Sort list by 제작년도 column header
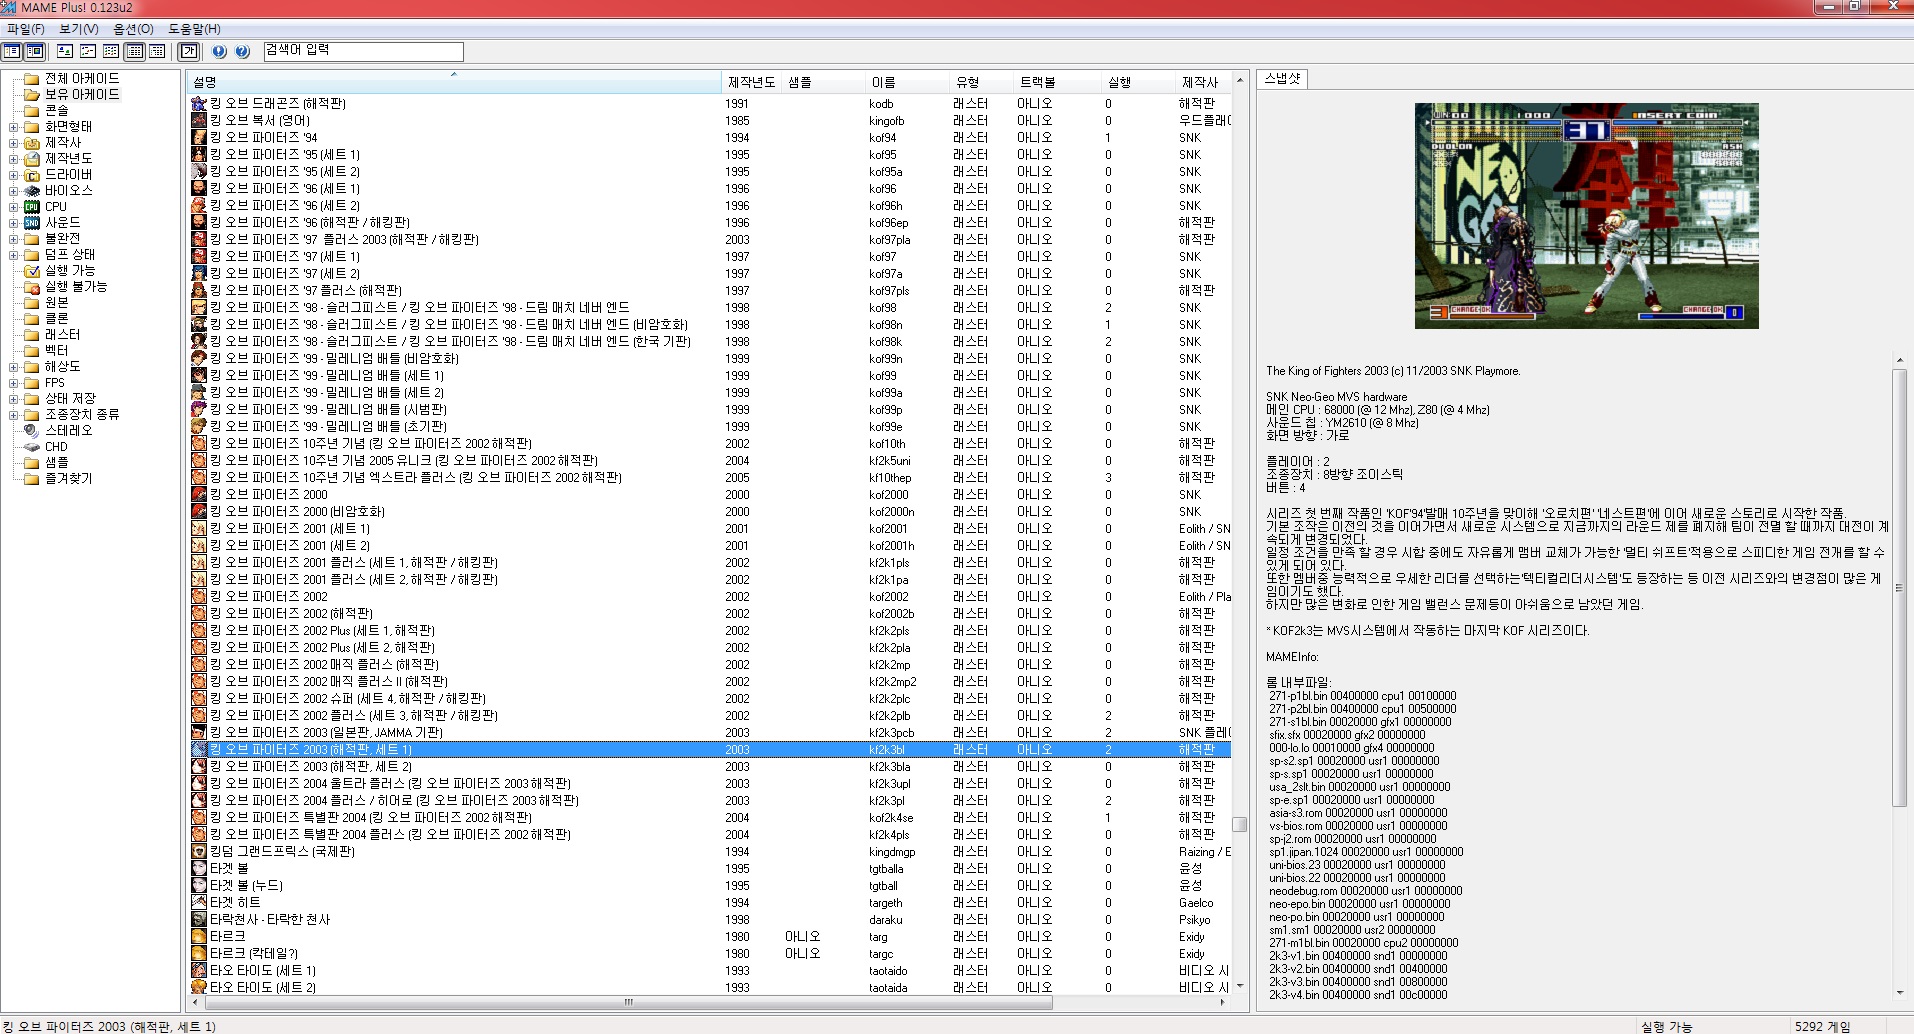The height and width of the screenshot is (1034, 1914). (751, 82)
